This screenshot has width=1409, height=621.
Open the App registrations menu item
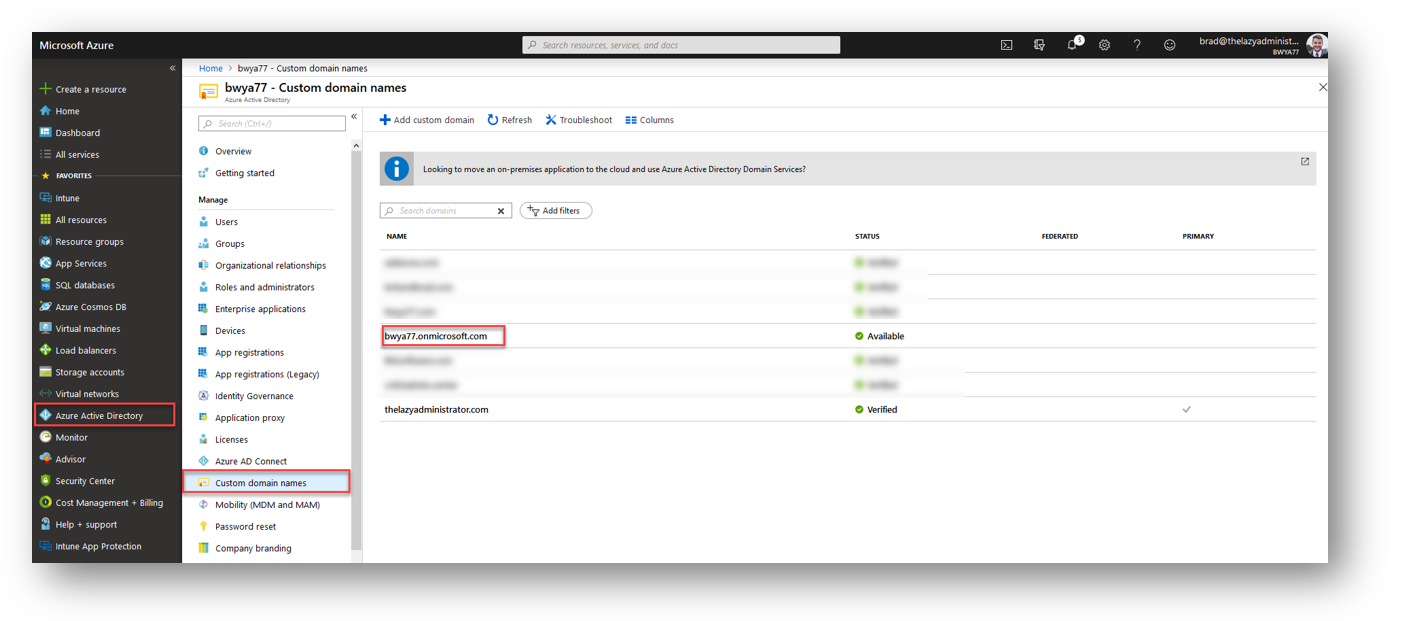tap(249, 353)
